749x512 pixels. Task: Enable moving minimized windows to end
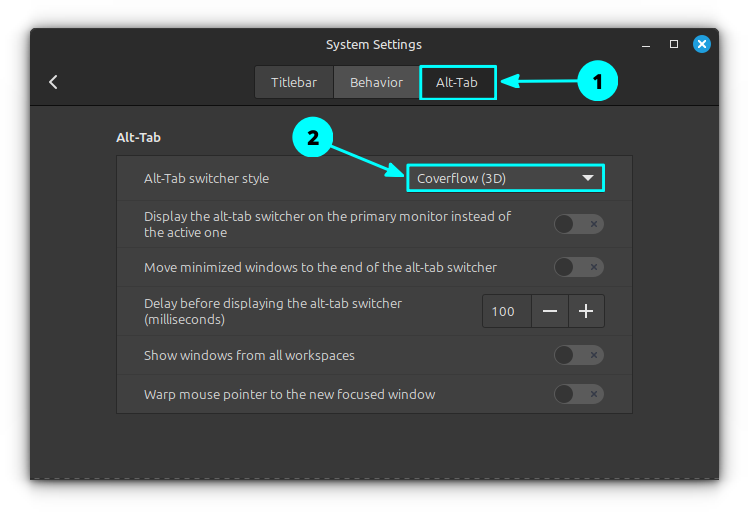click(579, 267)
